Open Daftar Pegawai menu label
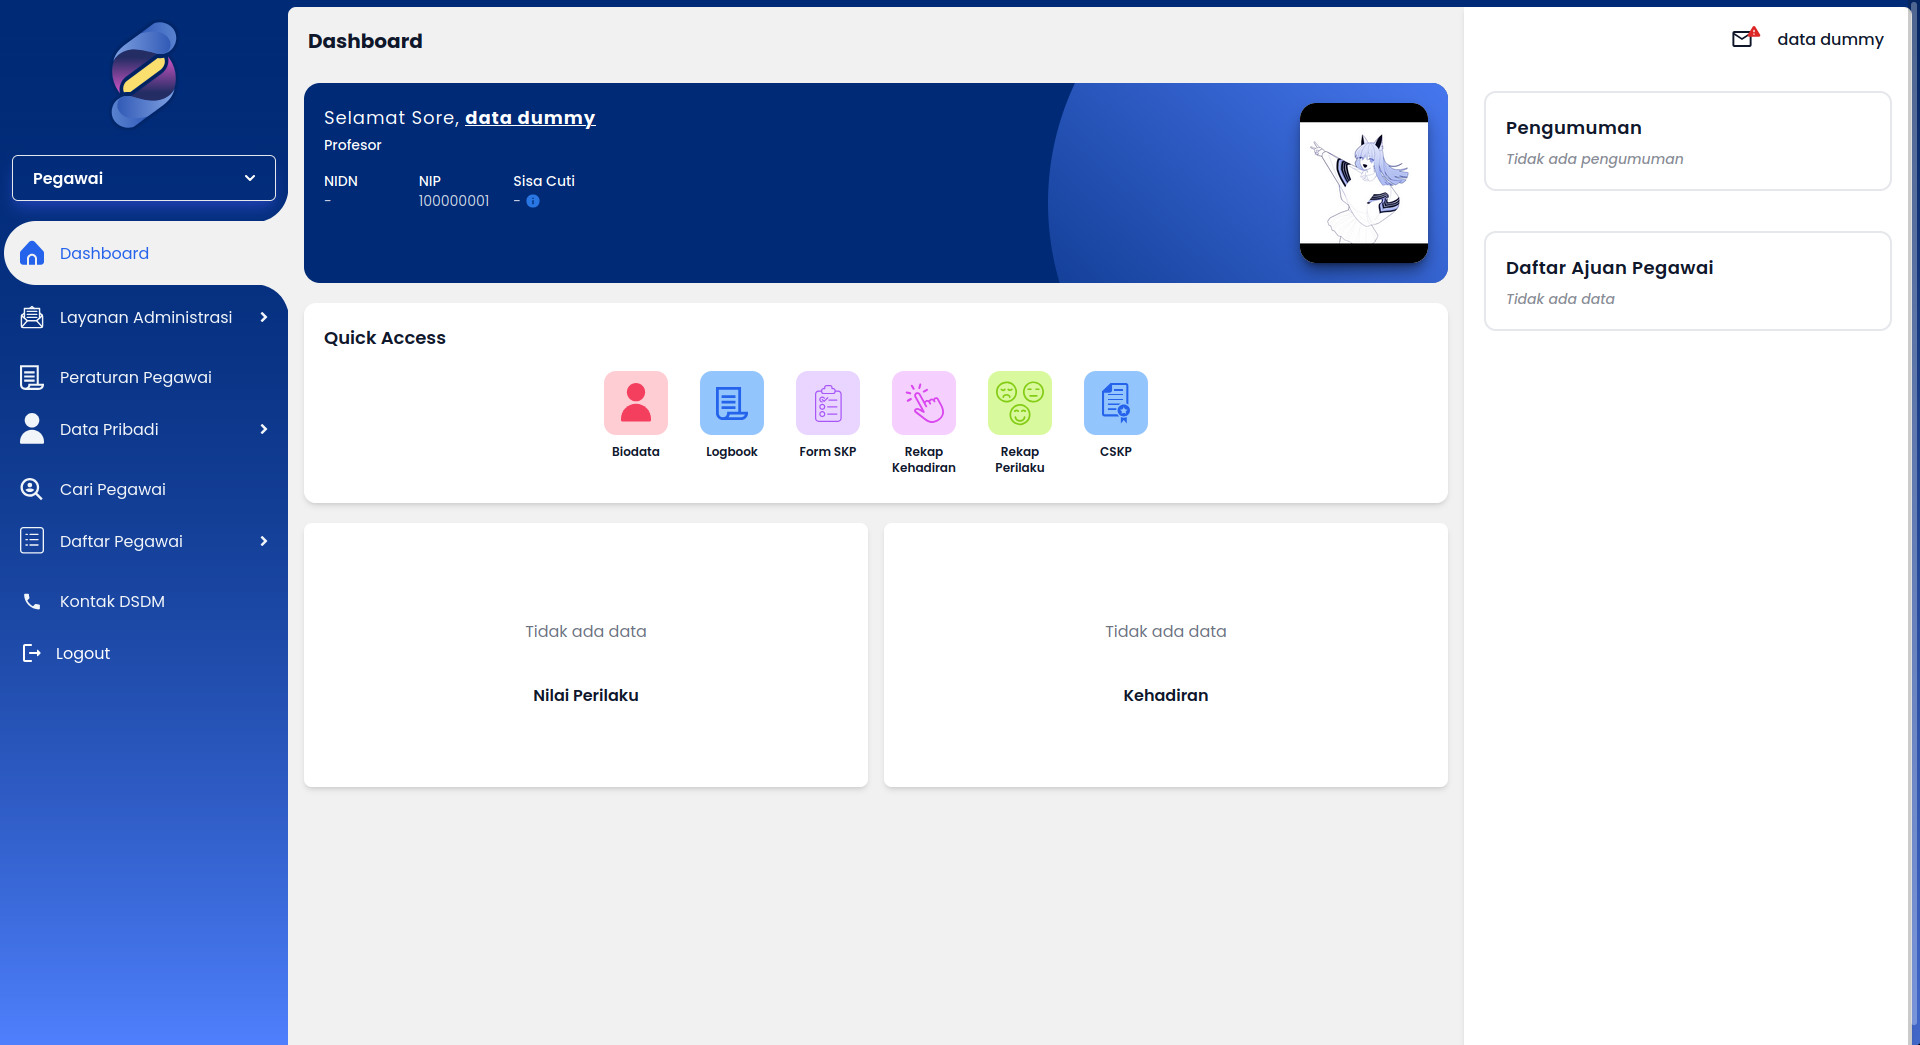 pos(121,541)
